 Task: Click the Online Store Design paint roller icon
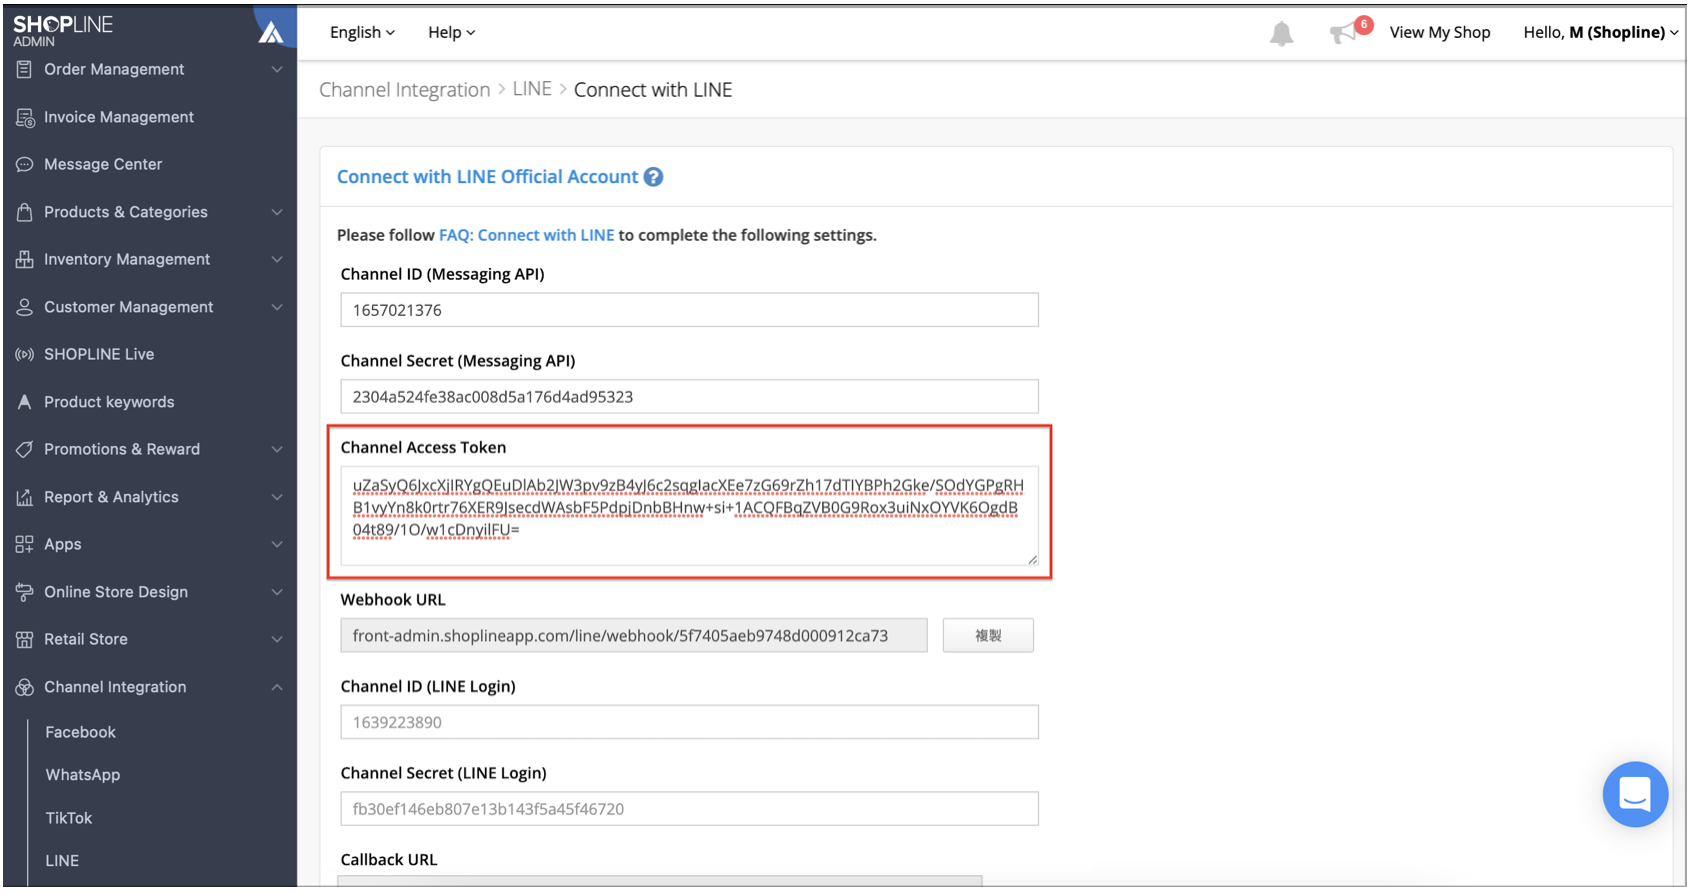pyautogui.click(x=25, y=592)
